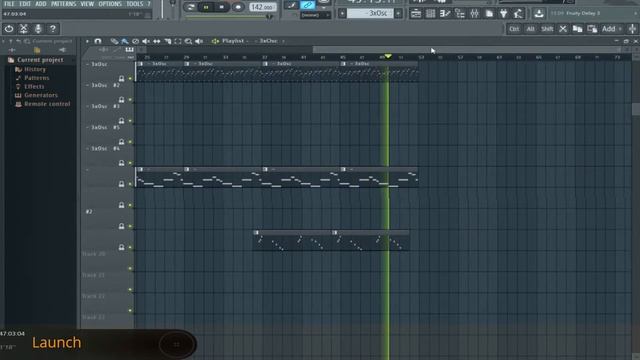
Task: Open the 3xOsc pattern selector
Action: tap(370, 13)
